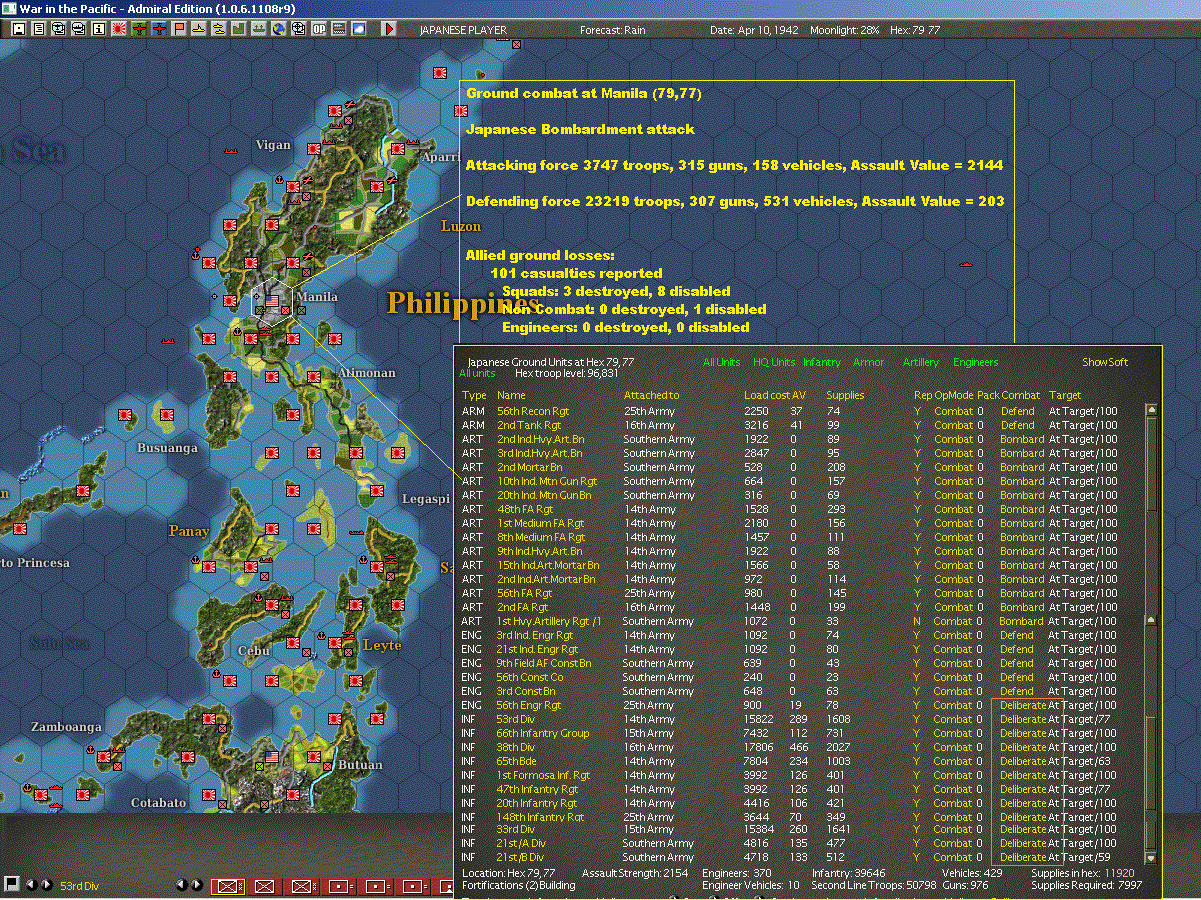
Task: Click previous-unit arrow left of 53rd Div
Action: coord(32,885)
